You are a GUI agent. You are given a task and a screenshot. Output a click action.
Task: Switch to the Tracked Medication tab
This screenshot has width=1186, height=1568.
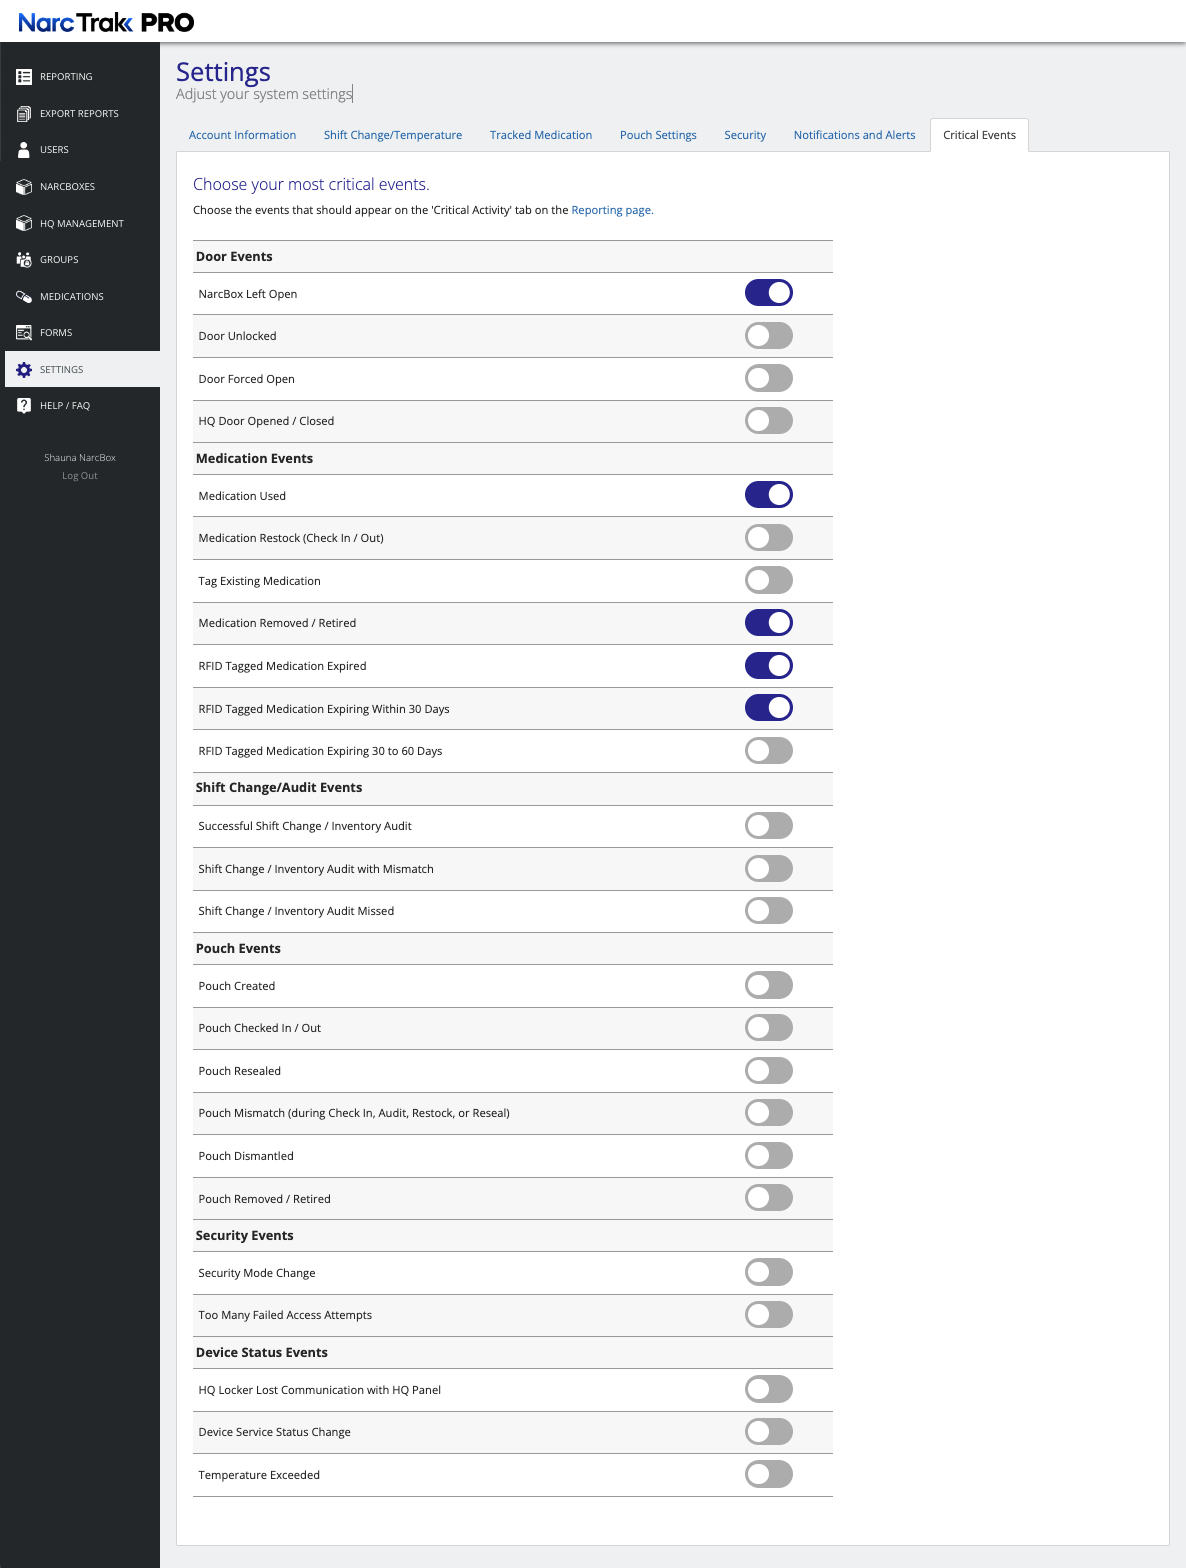click(x=541, y=135)
